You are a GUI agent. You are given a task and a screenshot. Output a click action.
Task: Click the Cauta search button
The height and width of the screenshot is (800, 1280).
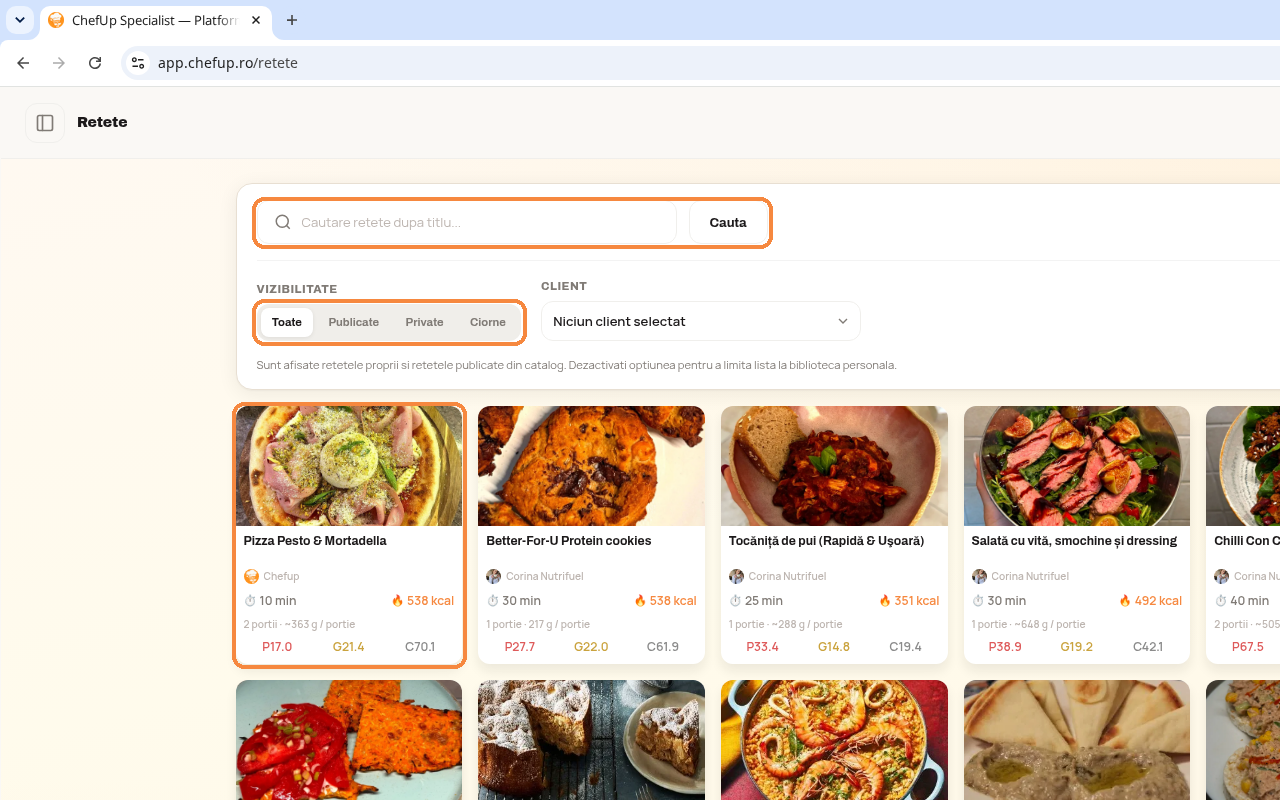728,223
